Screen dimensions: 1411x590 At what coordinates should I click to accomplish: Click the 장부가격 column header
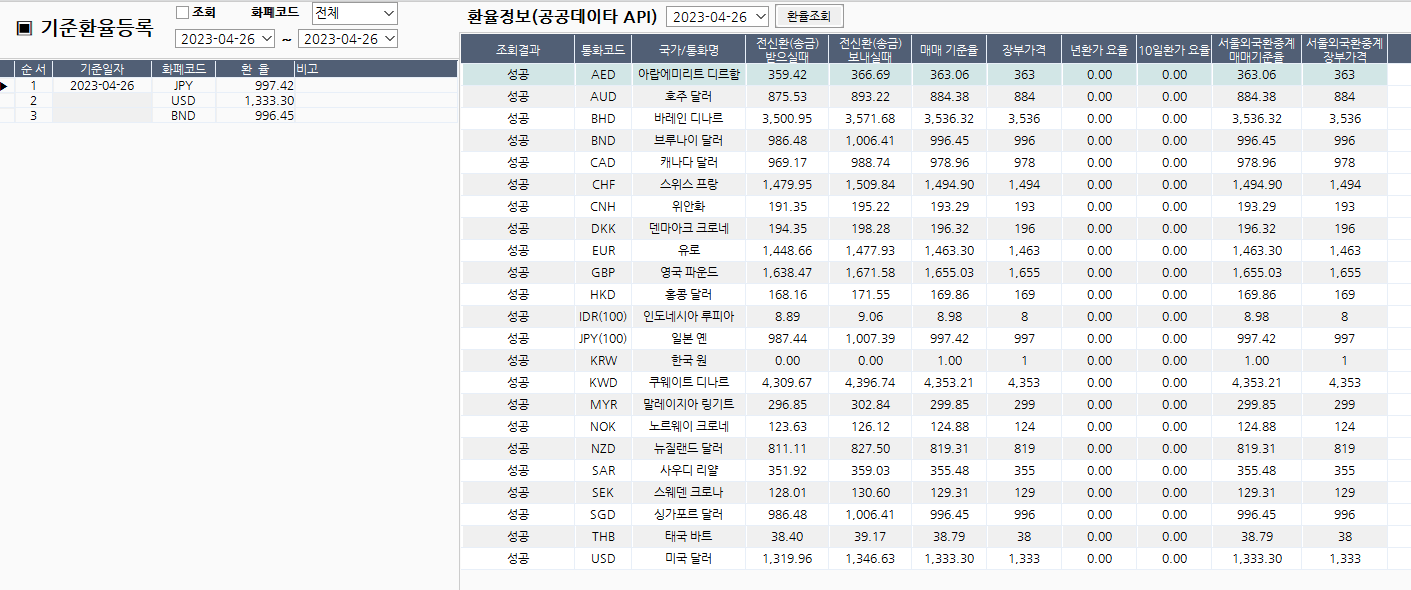click(x=1024, y=49)
